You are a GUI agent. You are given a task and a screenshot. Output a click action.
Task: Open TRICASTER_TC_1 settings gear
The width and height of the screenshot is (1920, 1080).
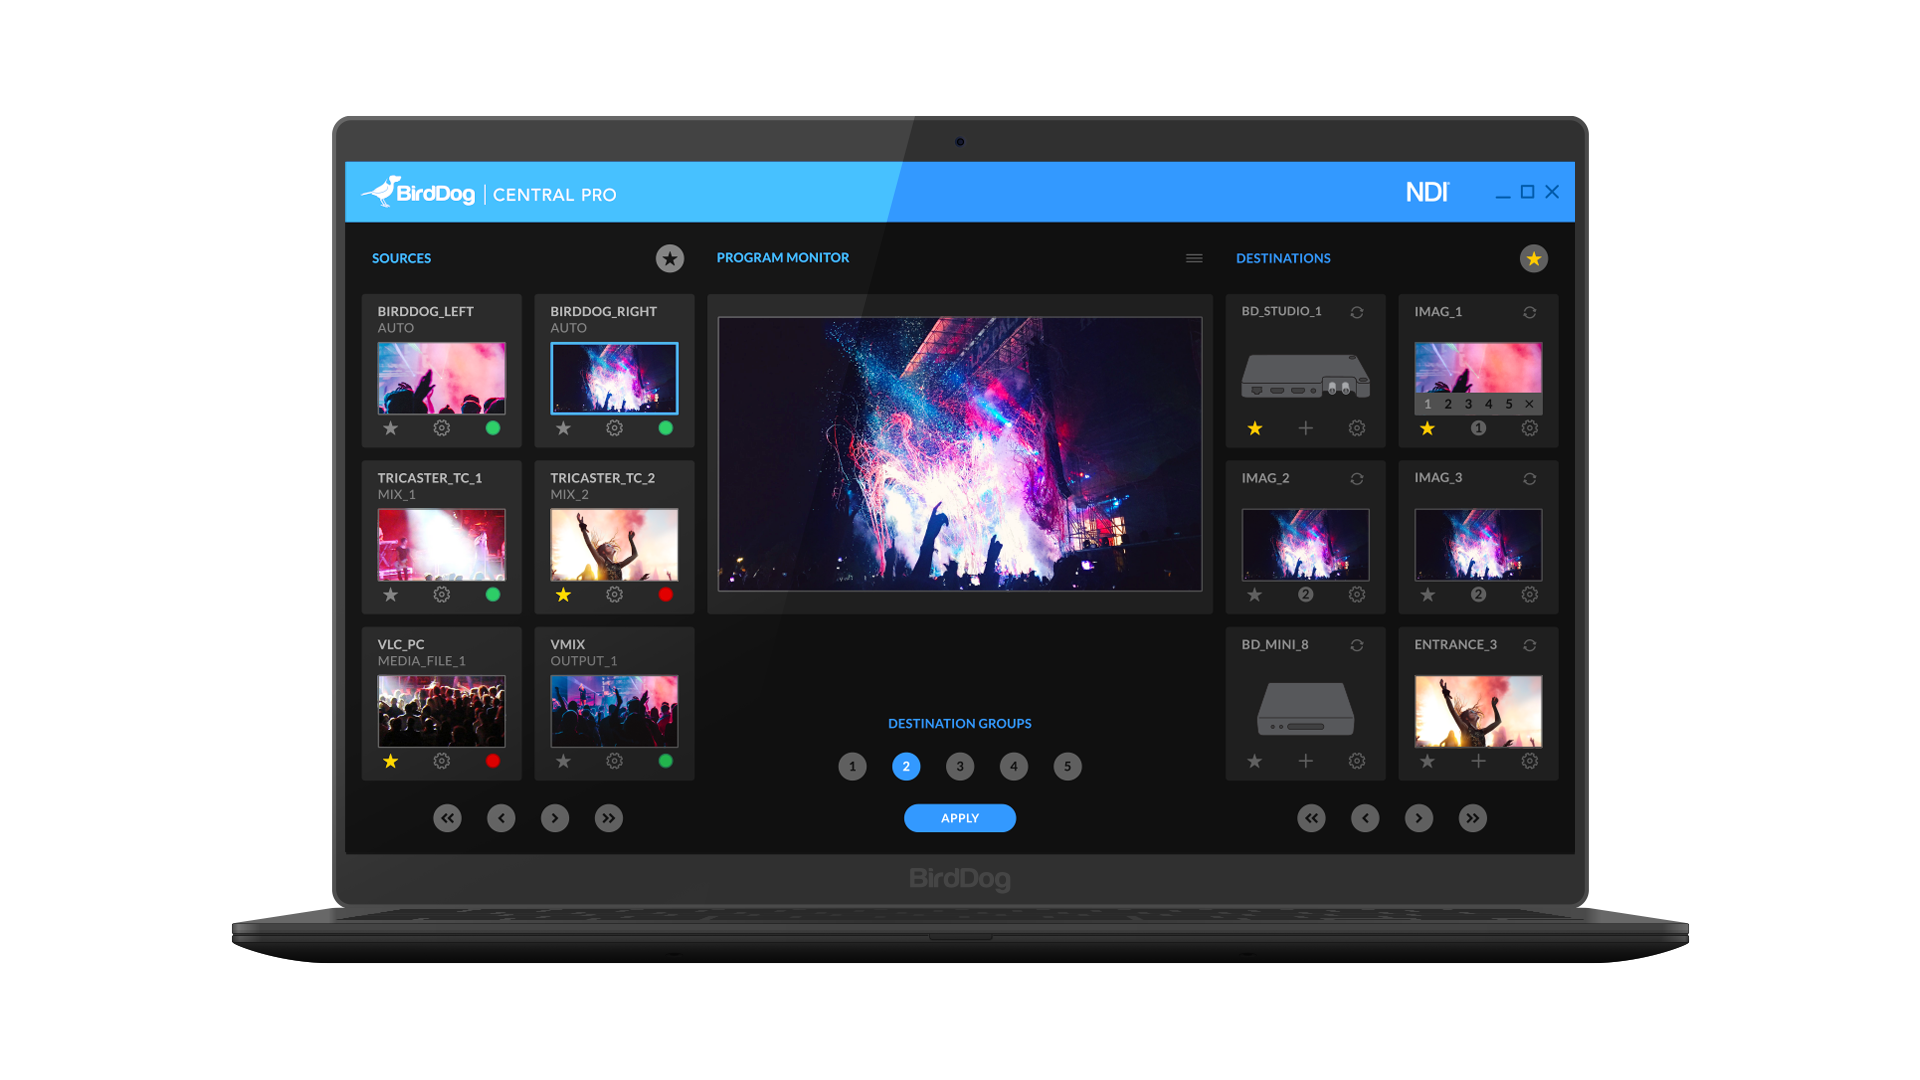pyautogui.click(x=442, y=595)
